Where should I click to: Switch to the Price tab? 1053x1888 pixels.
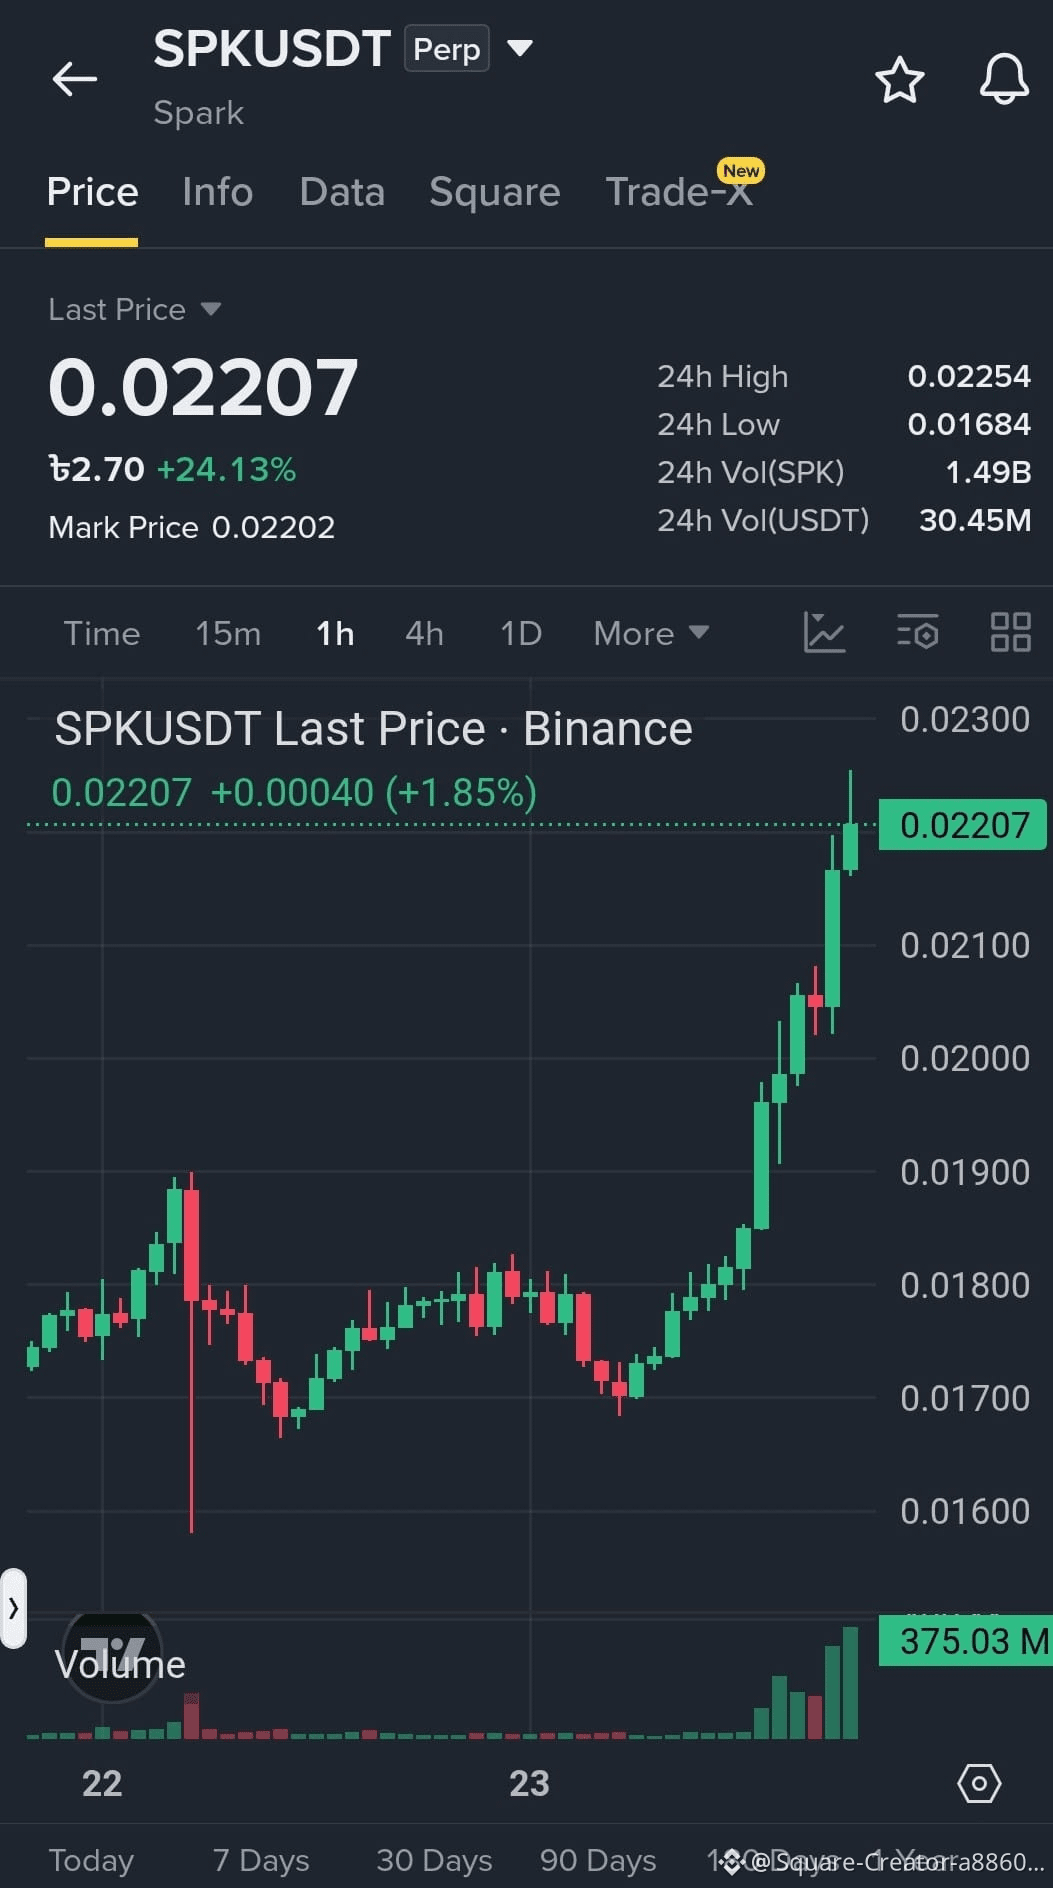click(92, 192)
